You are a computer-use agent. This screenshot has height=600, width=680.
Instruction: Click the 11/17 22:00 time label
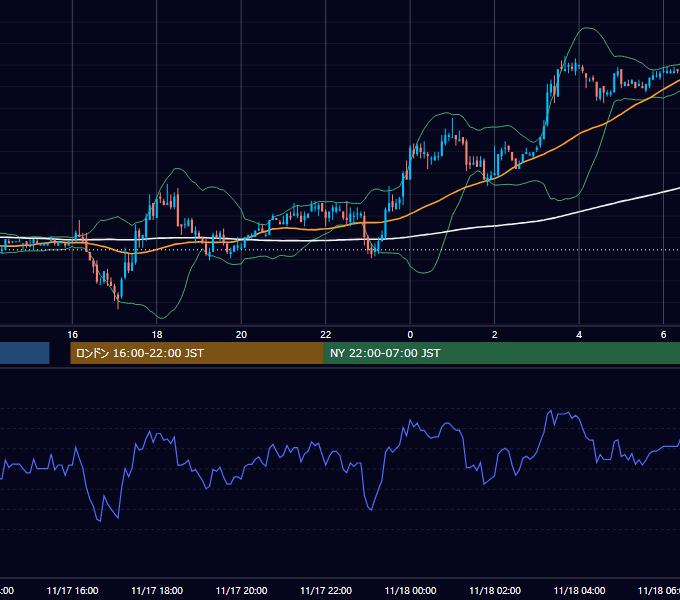[x=326, y=590]
